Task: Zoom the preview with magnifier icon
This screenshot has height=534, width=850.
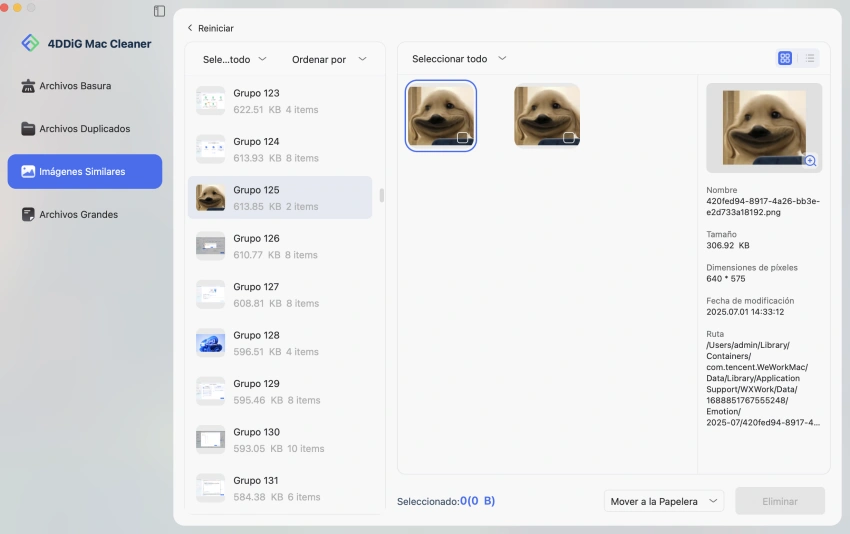Action: click(810, 160)
